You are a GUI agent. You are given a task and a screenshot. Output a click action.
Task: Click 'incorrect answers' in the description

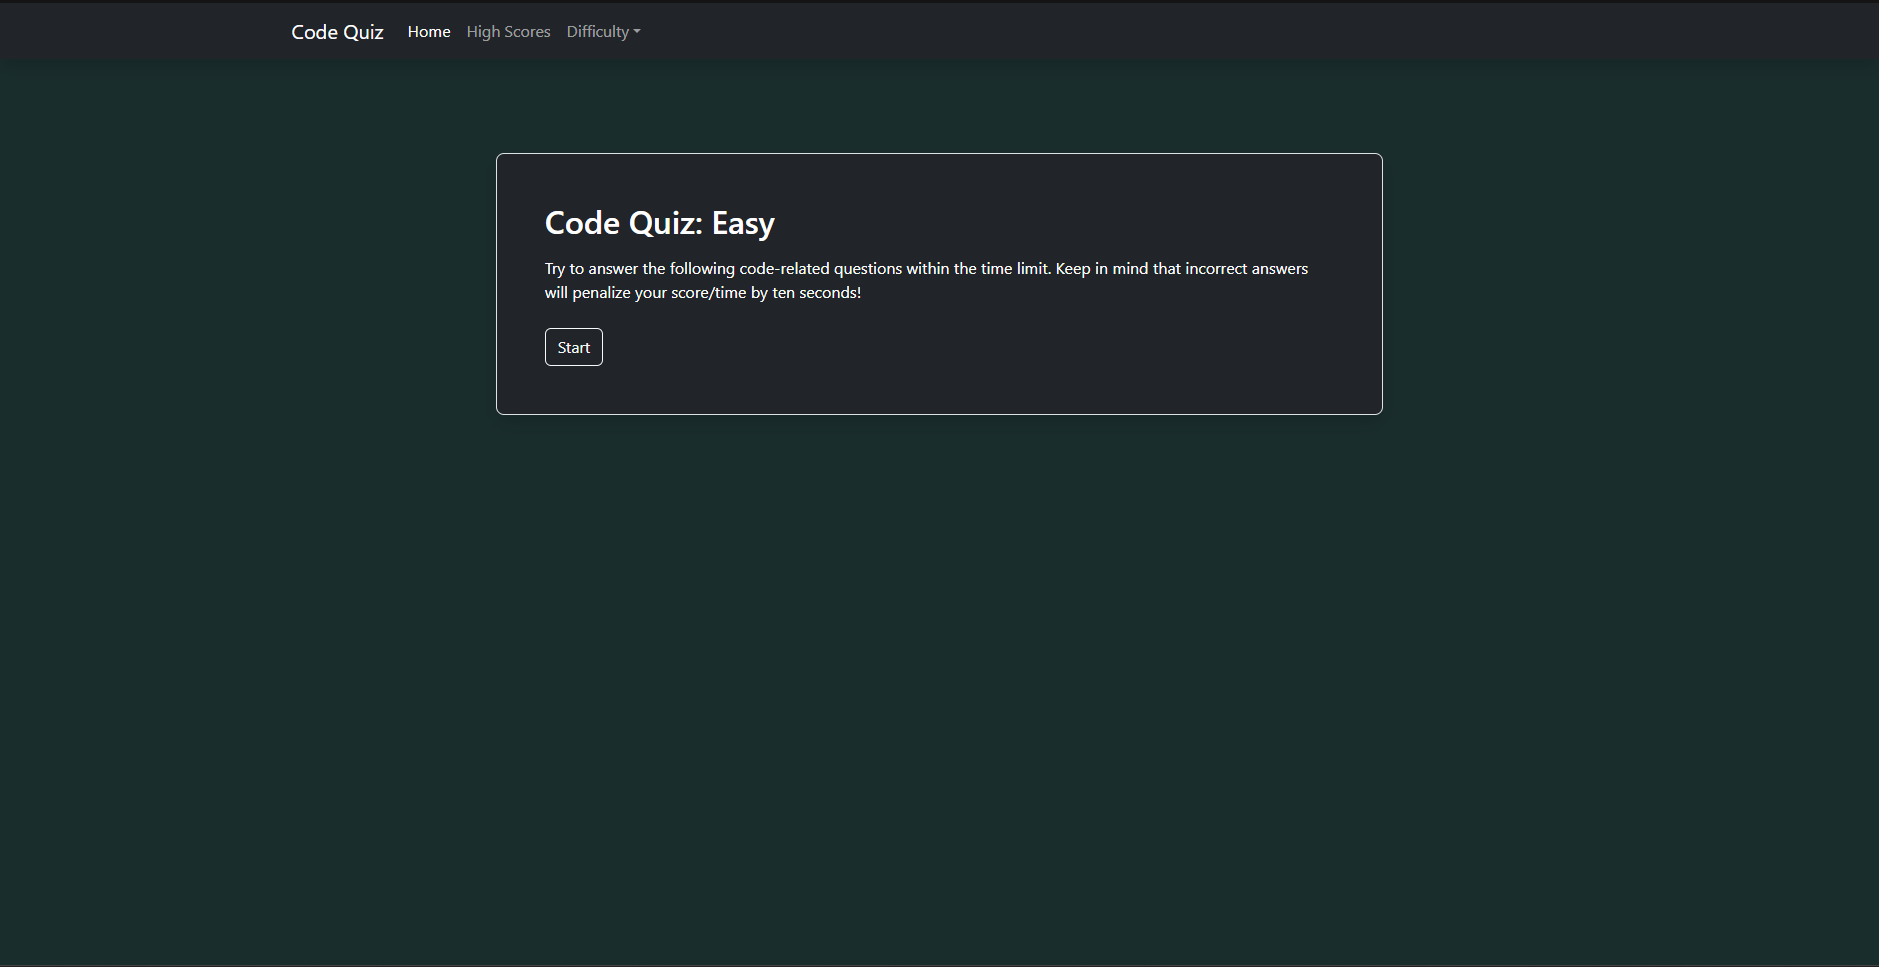coord(1246,269)
